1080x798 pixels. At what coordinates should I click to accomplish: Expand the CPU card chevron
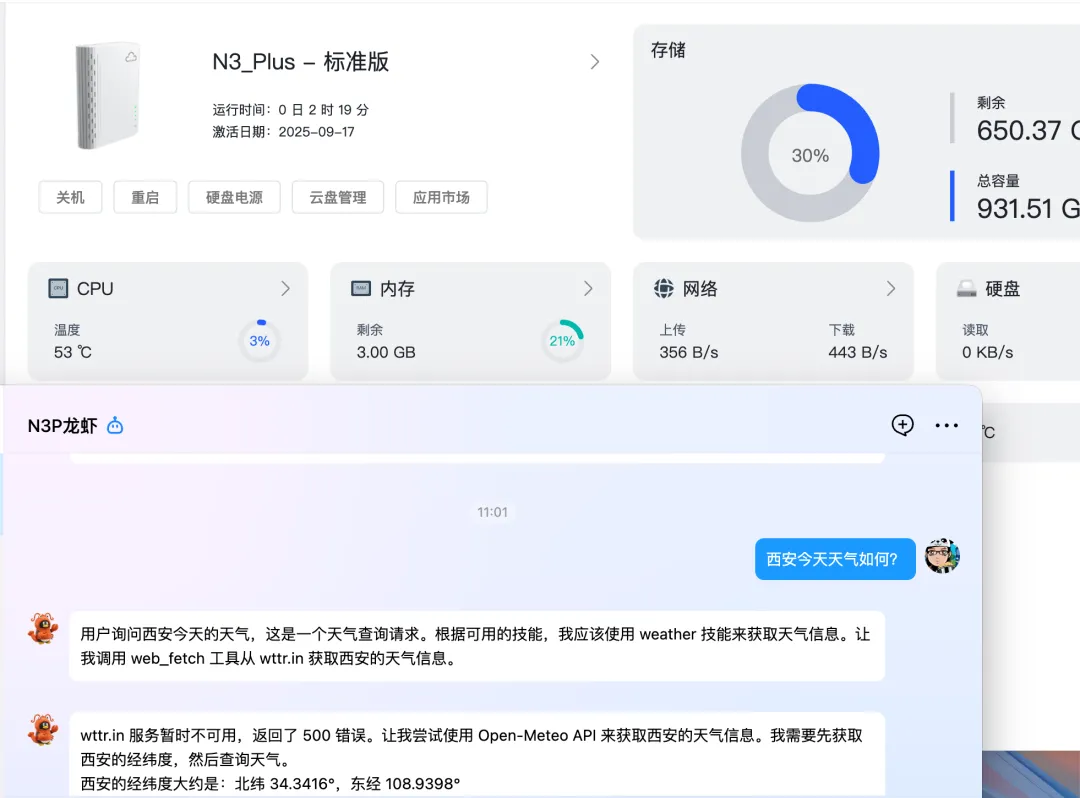(285, 288)
